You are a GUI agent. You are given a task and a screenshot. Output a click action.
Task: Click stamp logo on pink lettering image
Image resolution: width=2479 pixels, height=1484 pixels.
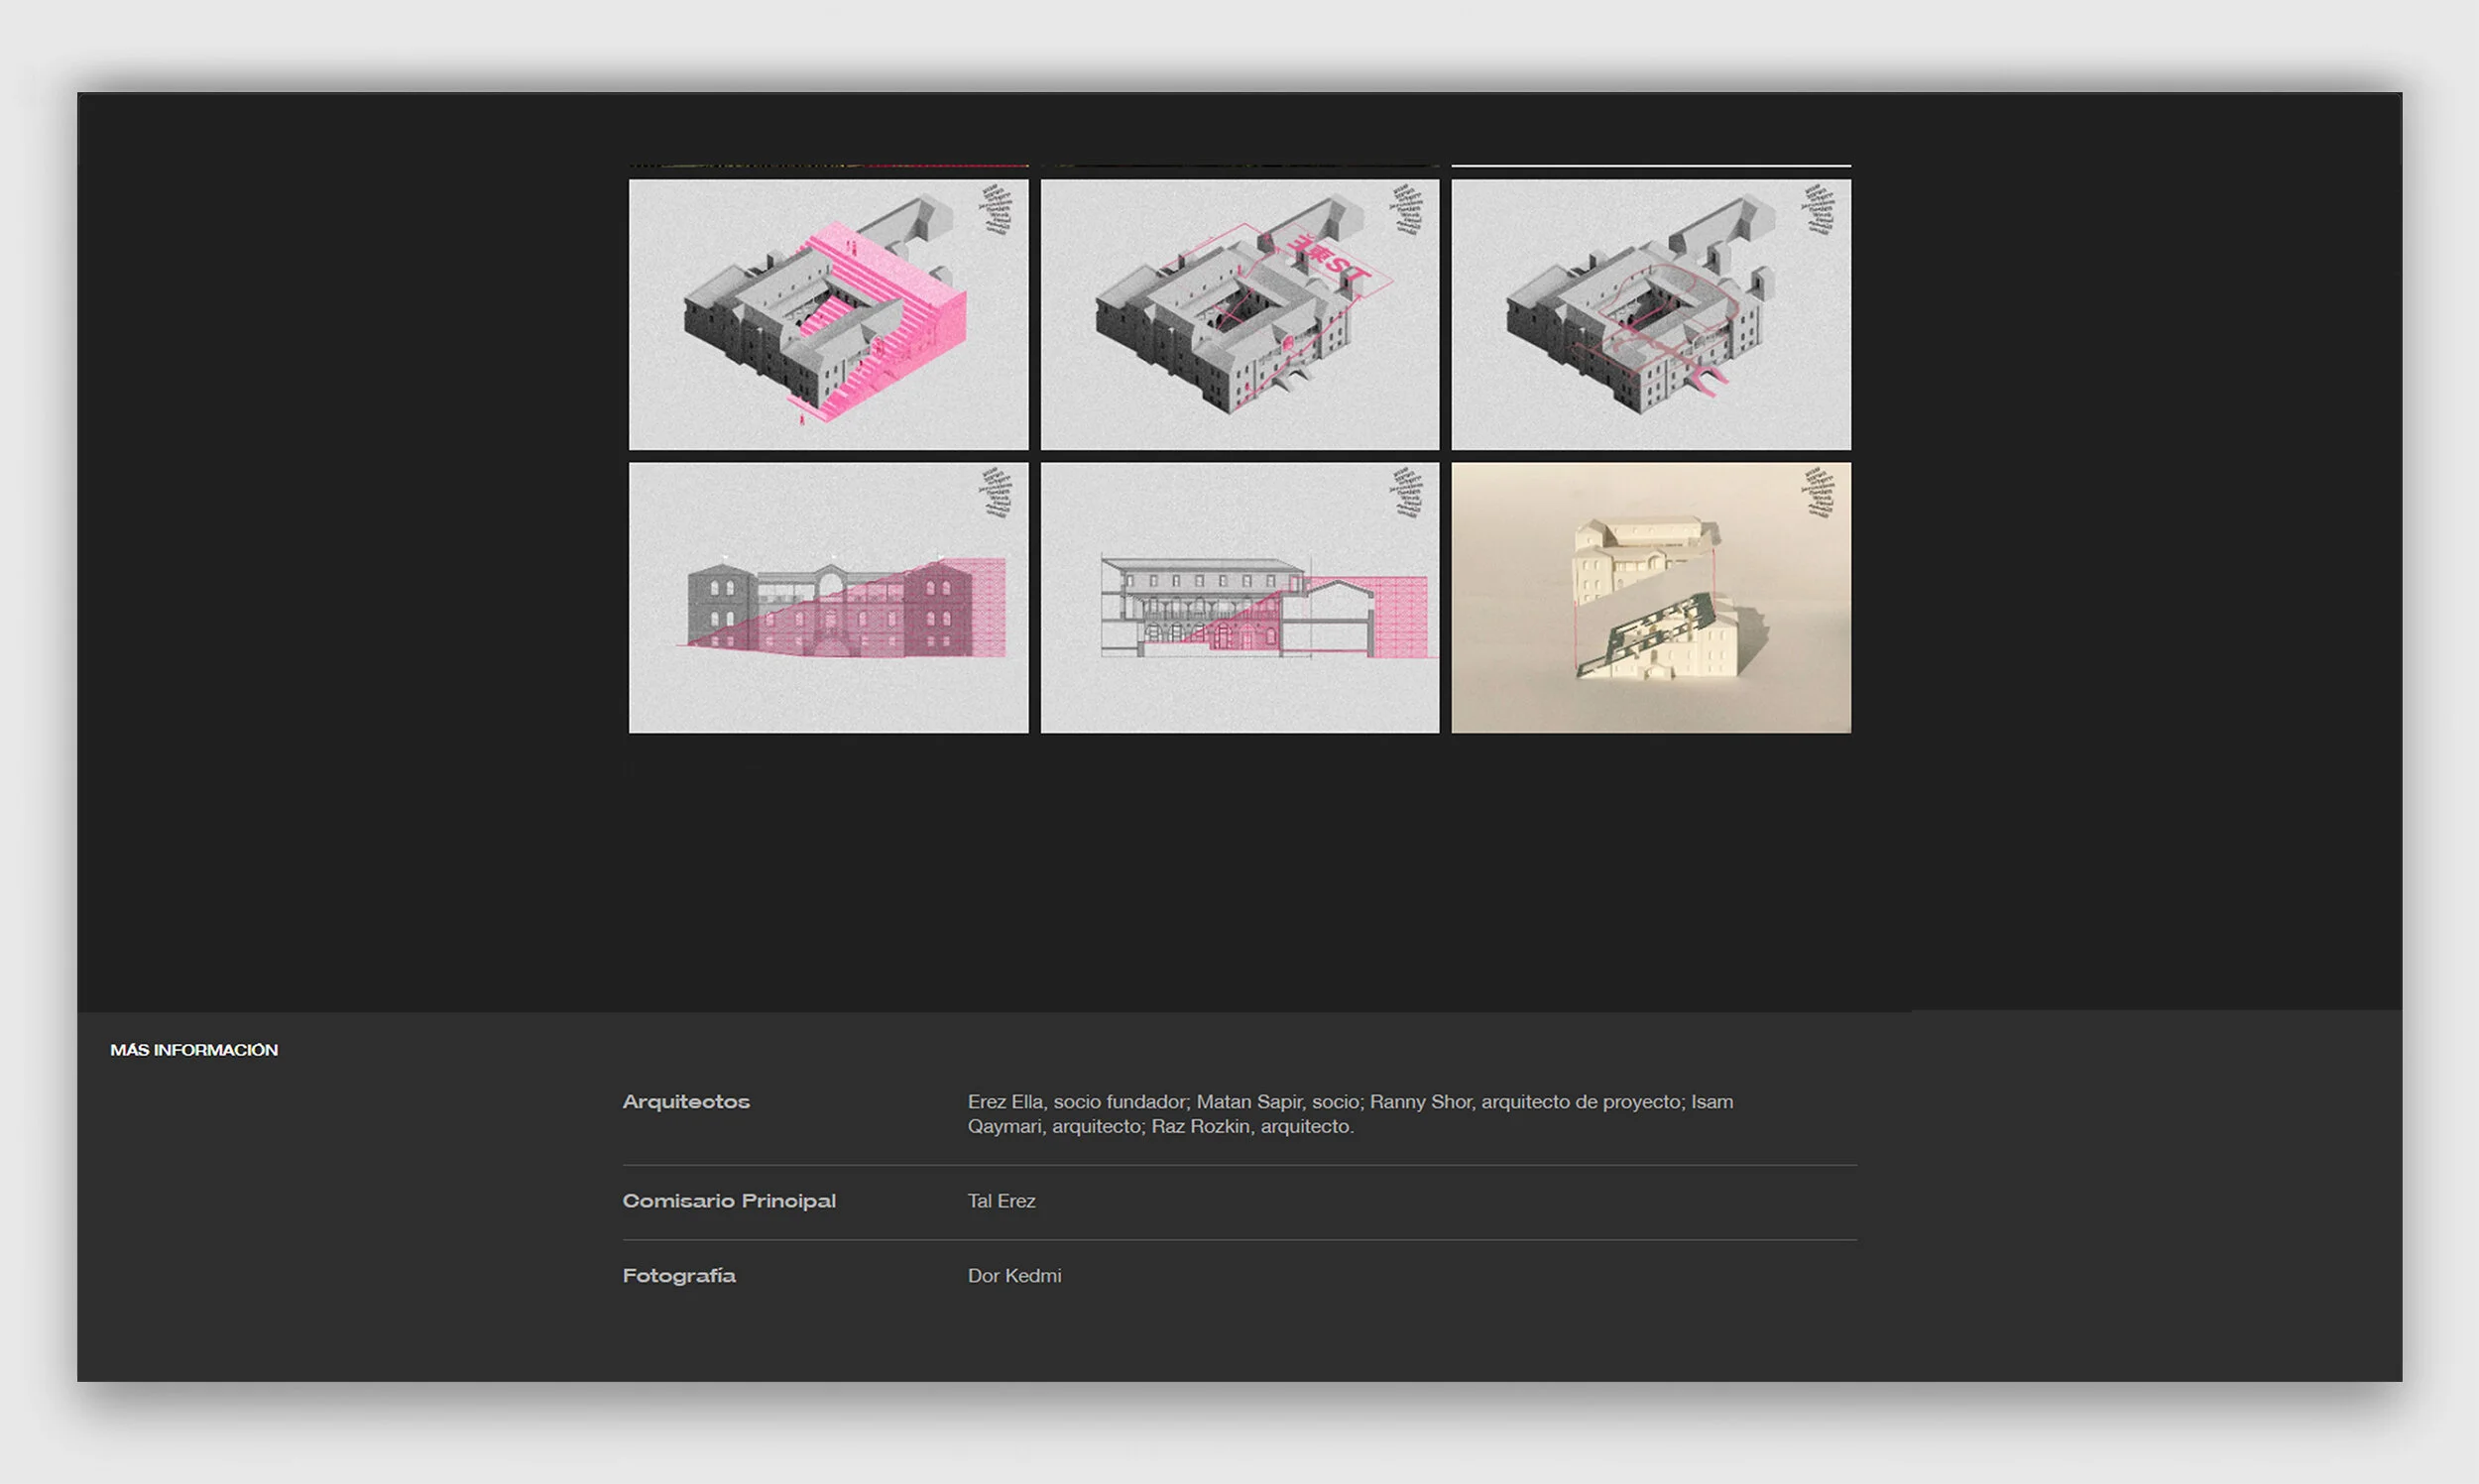(x=1408, y=210)
